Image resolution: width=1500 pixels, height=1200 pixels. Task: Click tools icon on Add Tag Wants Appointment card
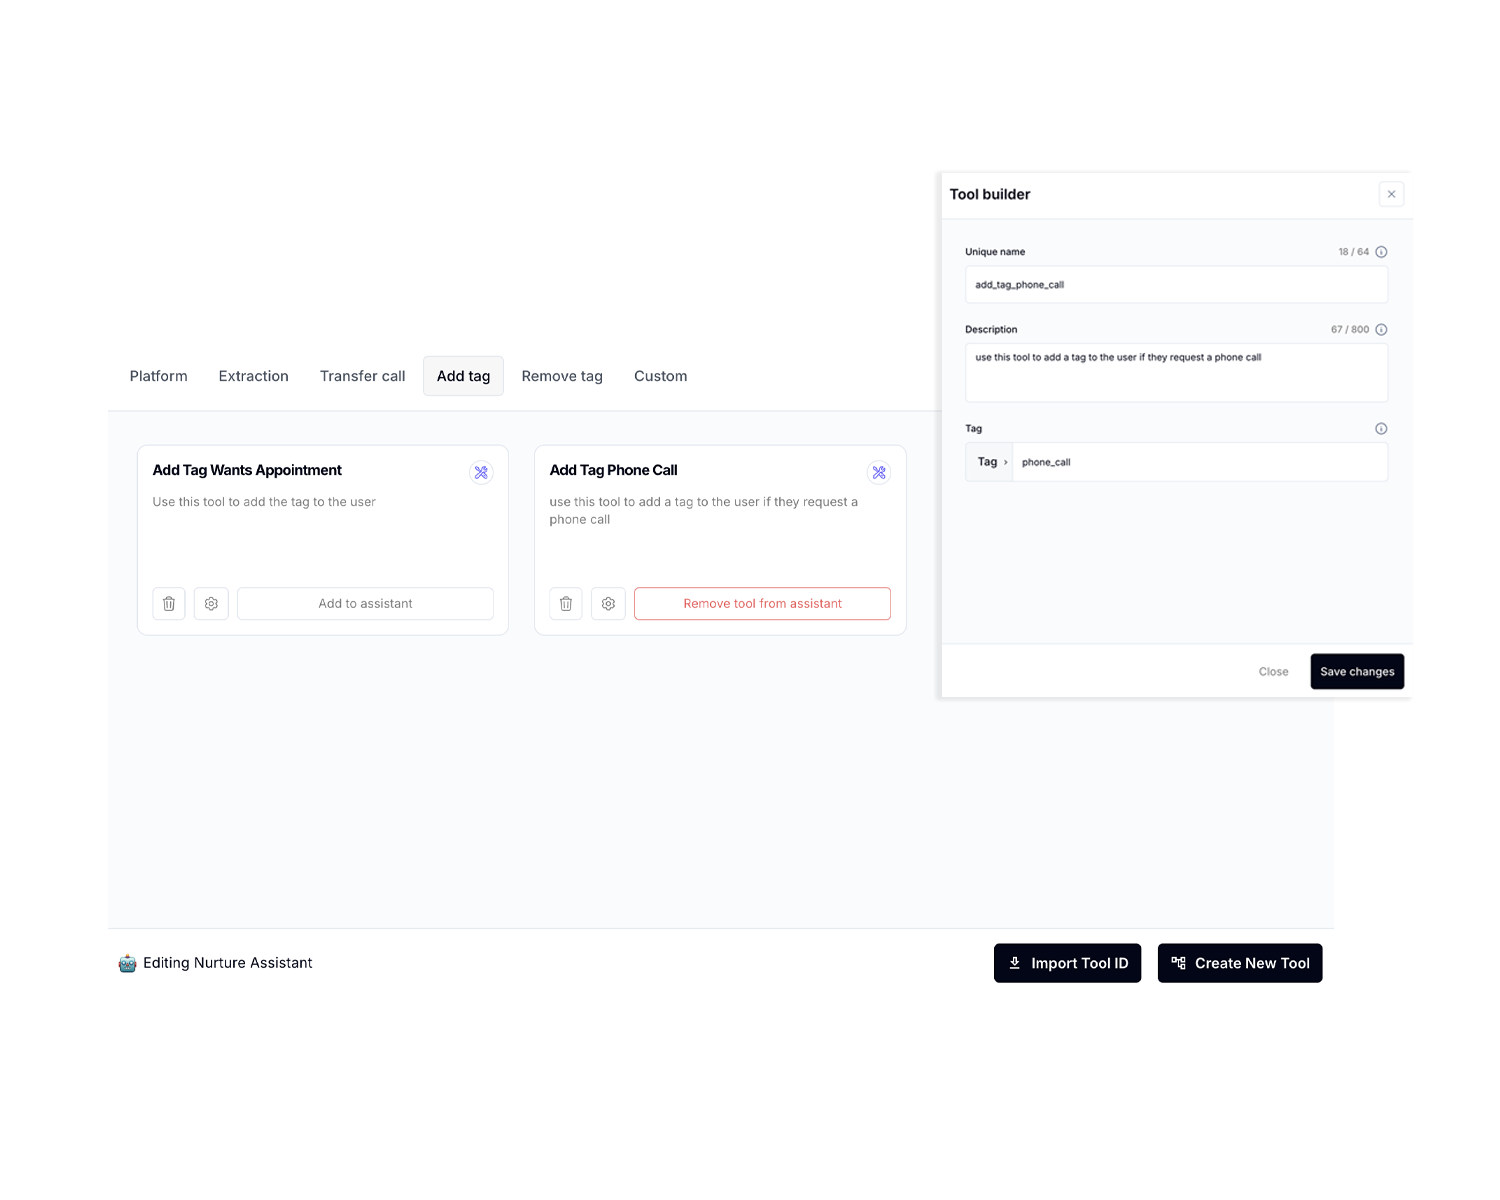click(x=481, y=472)
